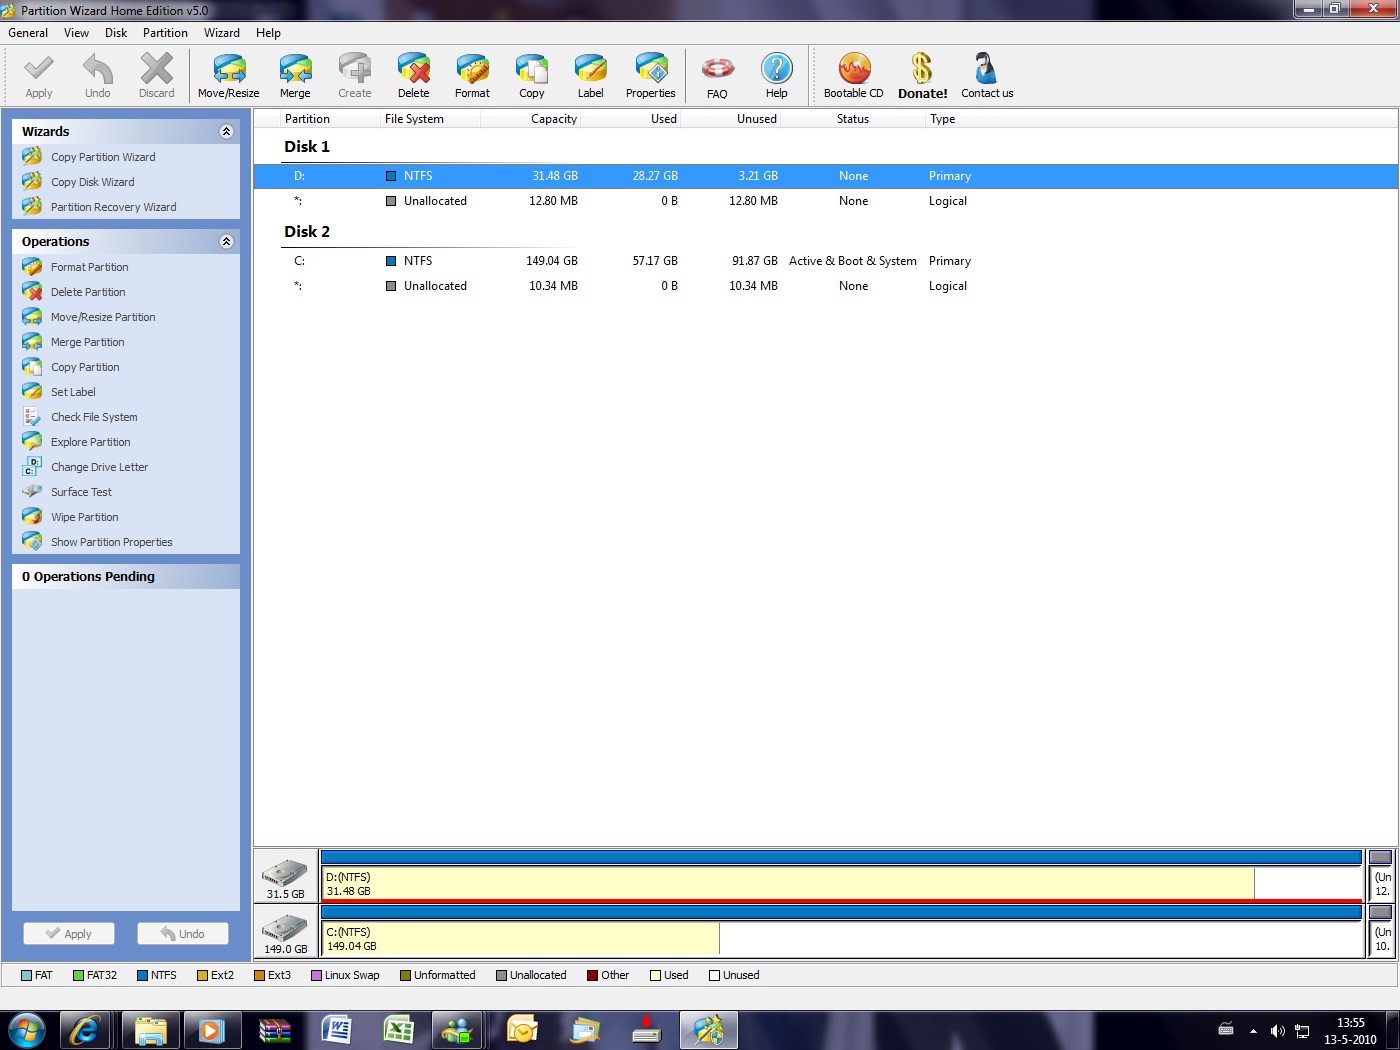Screen dimensions: 1400x1050
Task: Click the Linux Swap legend swatch
Action: pyautogui.click(x=316, y=976)
